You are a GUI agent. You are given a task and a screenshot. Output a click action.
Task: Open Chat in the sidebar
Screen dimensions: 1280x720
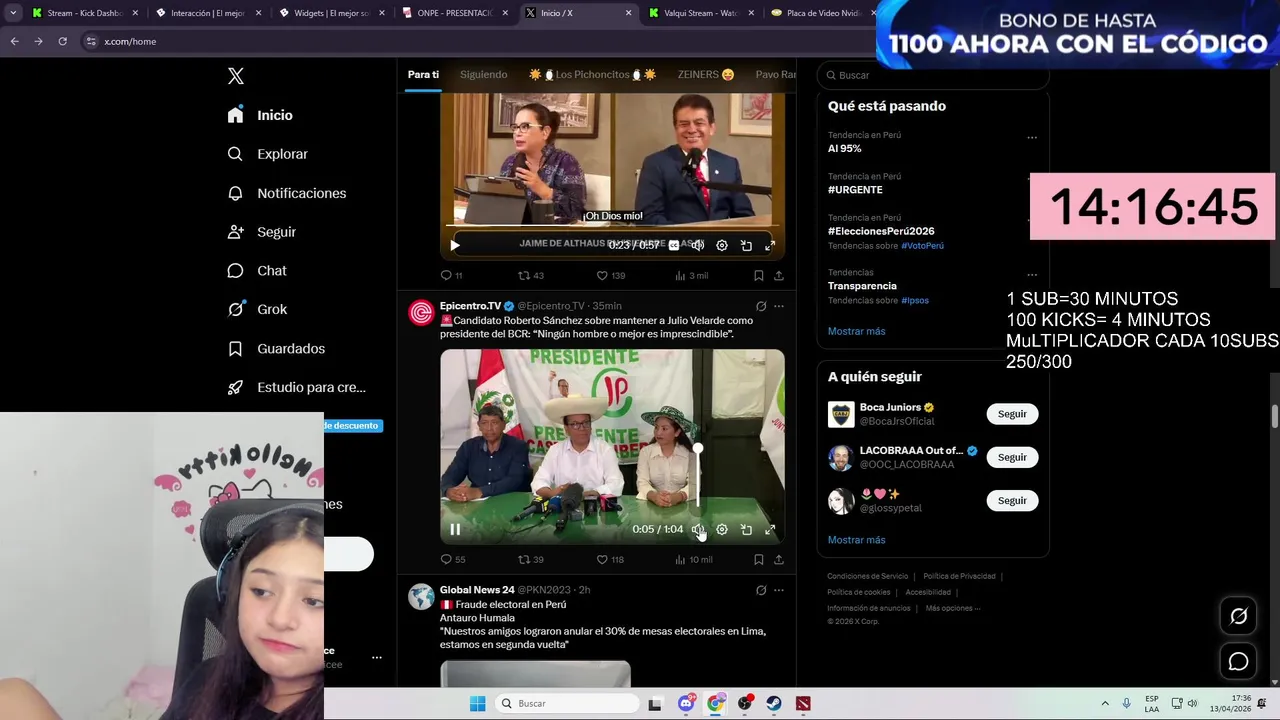[x=257, y=271]
